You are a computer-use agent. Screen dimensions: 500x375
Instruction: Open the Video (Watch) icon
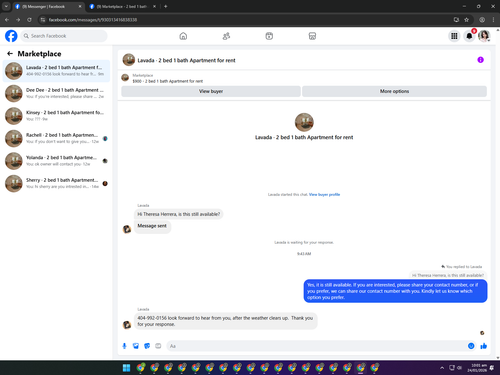click(x=269, y=36)
